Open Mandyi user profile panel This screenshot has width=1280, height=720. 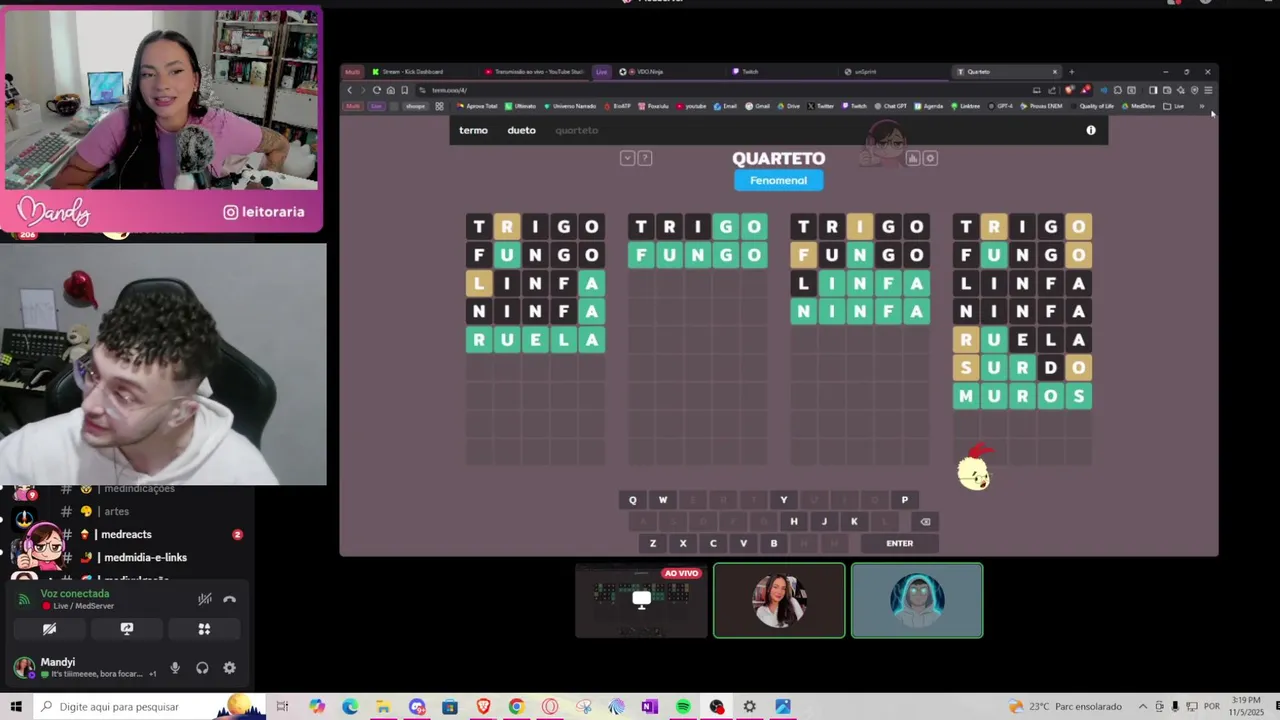(84, 667)
